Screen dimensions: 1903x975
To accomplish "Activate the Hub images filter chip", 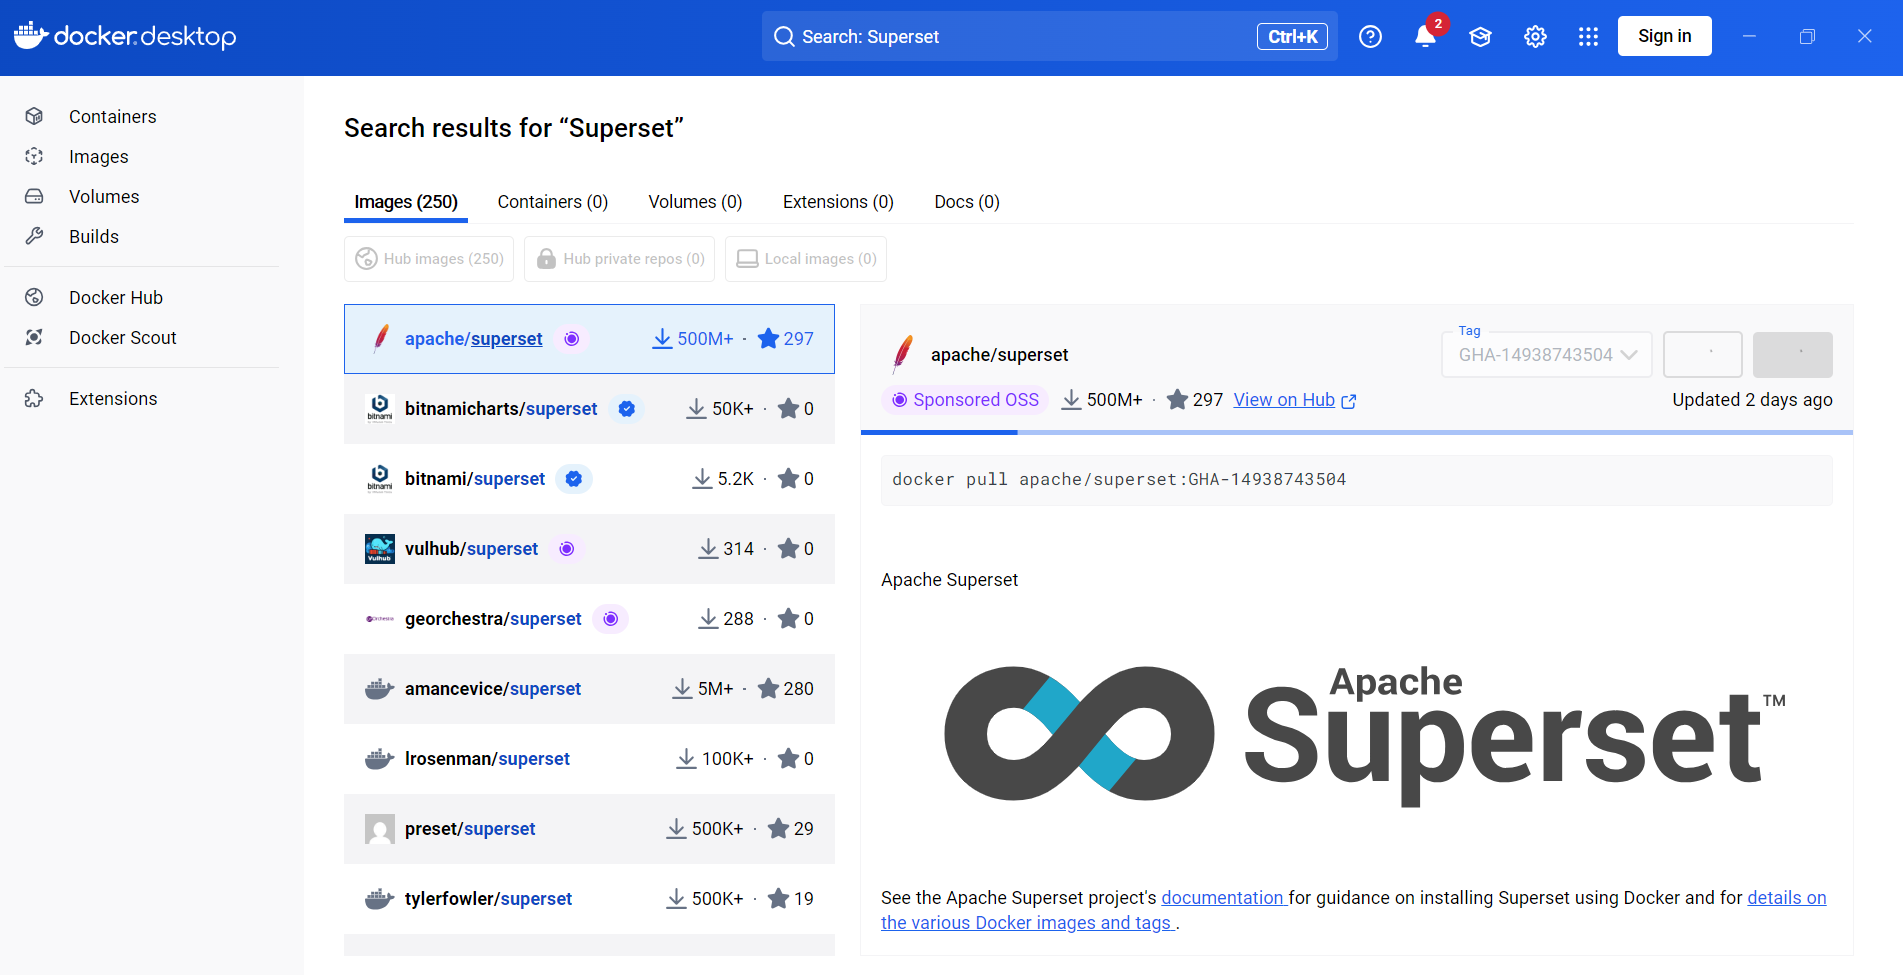I will click(428, 258).
